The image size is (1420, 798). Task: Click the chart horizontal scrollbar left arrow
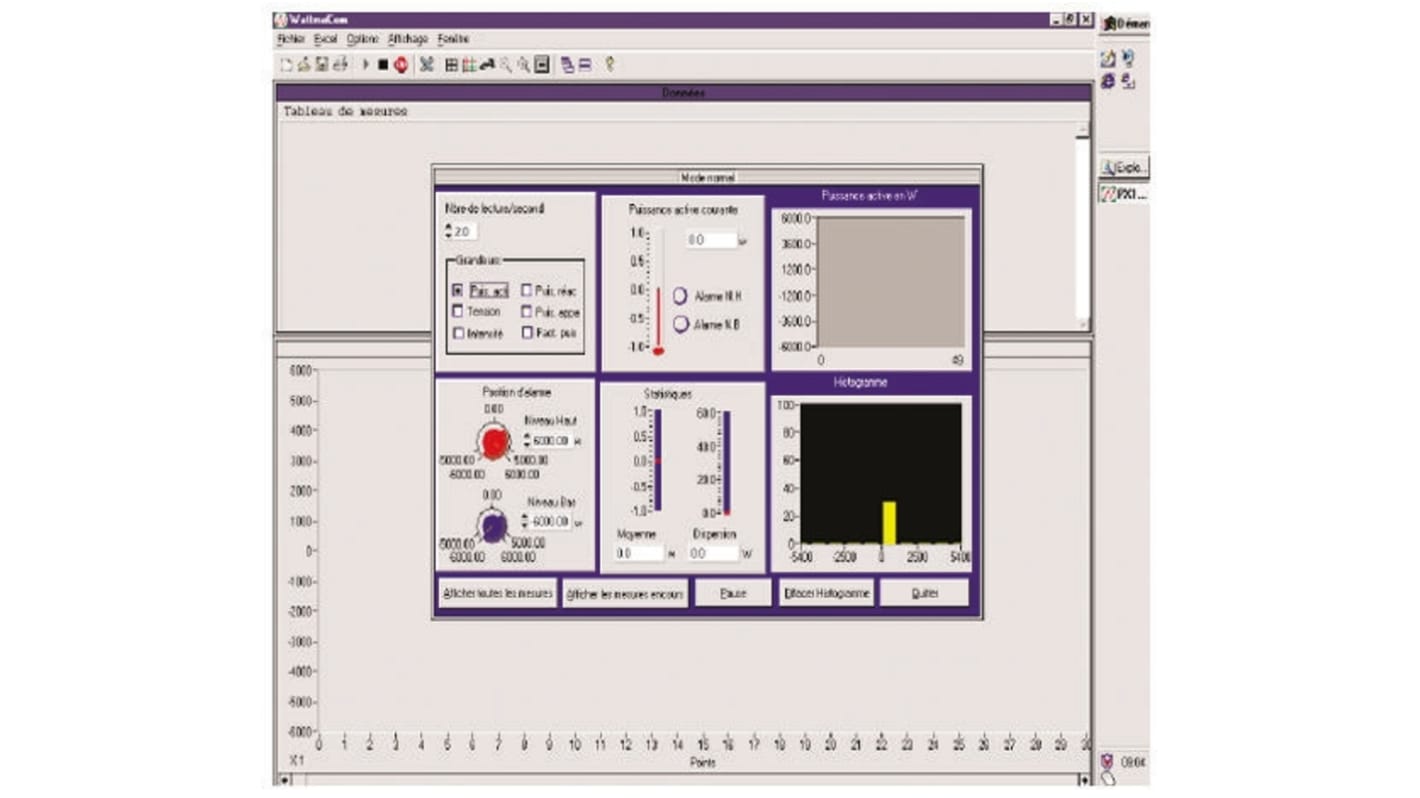286,779
